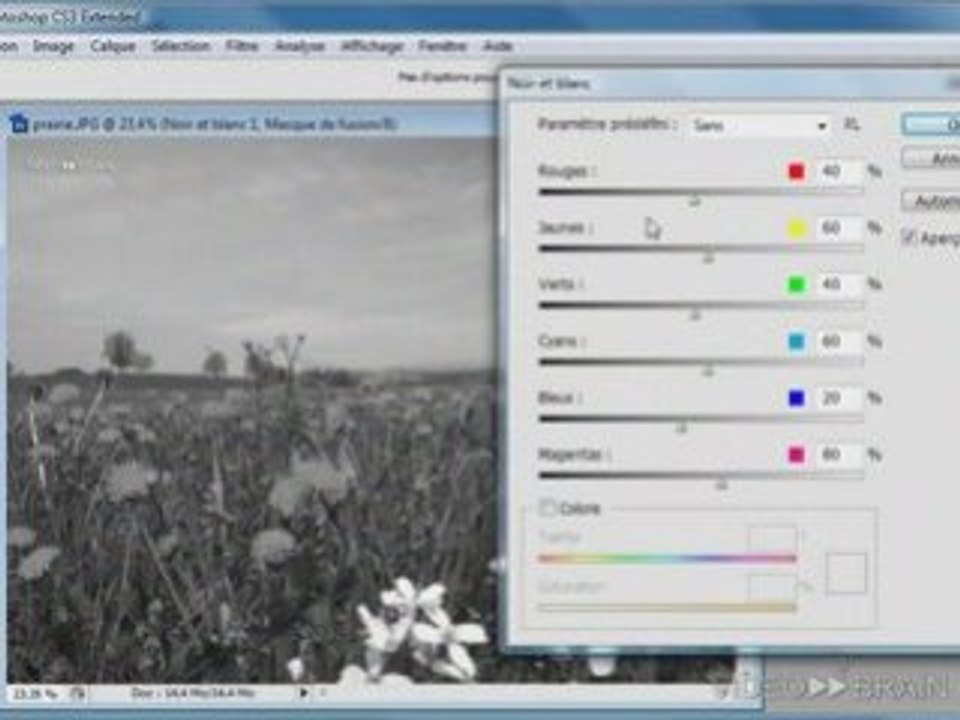Click the Magentas slider handle

(721, 486)
